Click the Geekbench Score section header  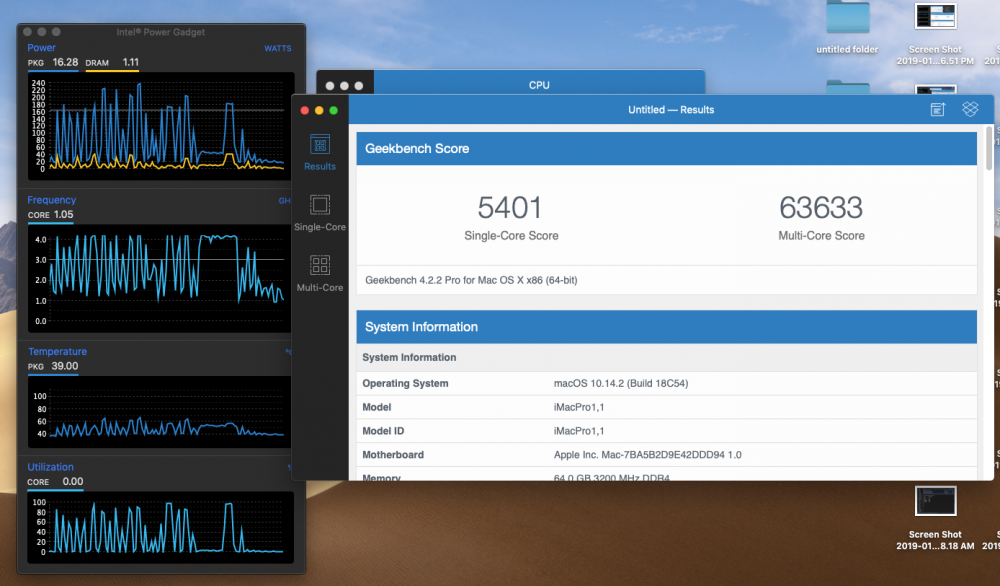coord(666,149)
